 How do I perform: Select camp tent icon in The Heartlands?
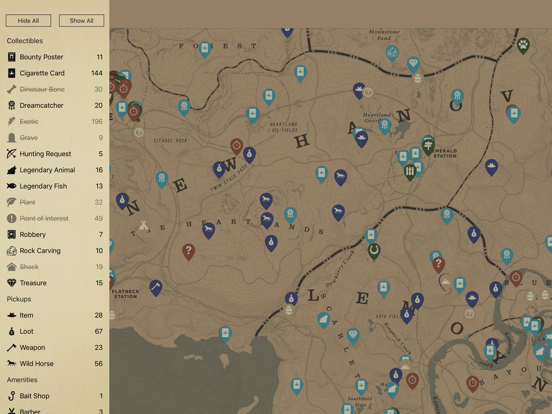(x=143, y=225)
